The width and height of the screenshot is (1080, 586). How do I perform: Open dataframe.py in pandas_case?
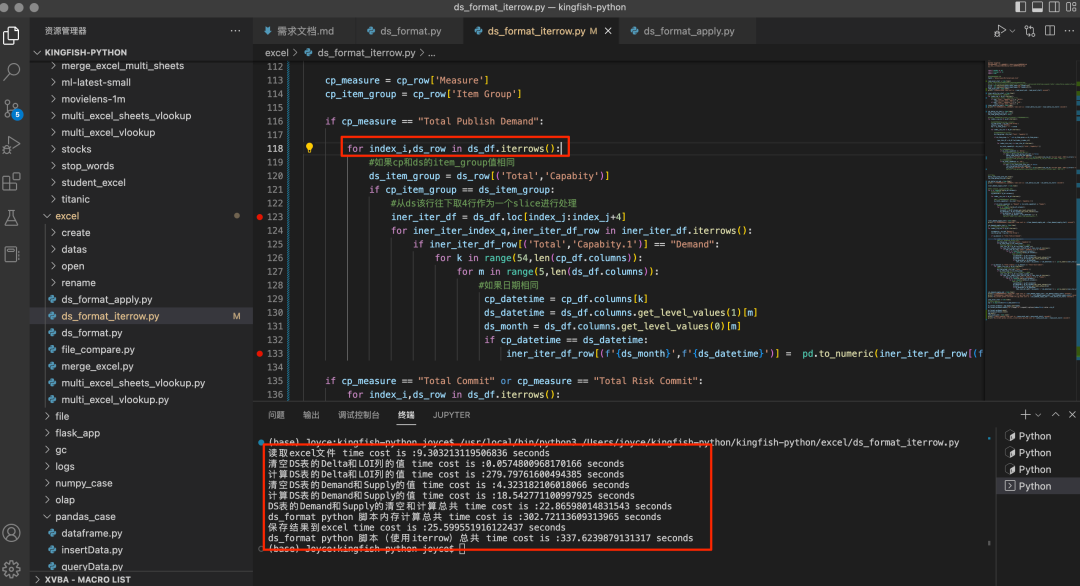click(x=92, y=533)
